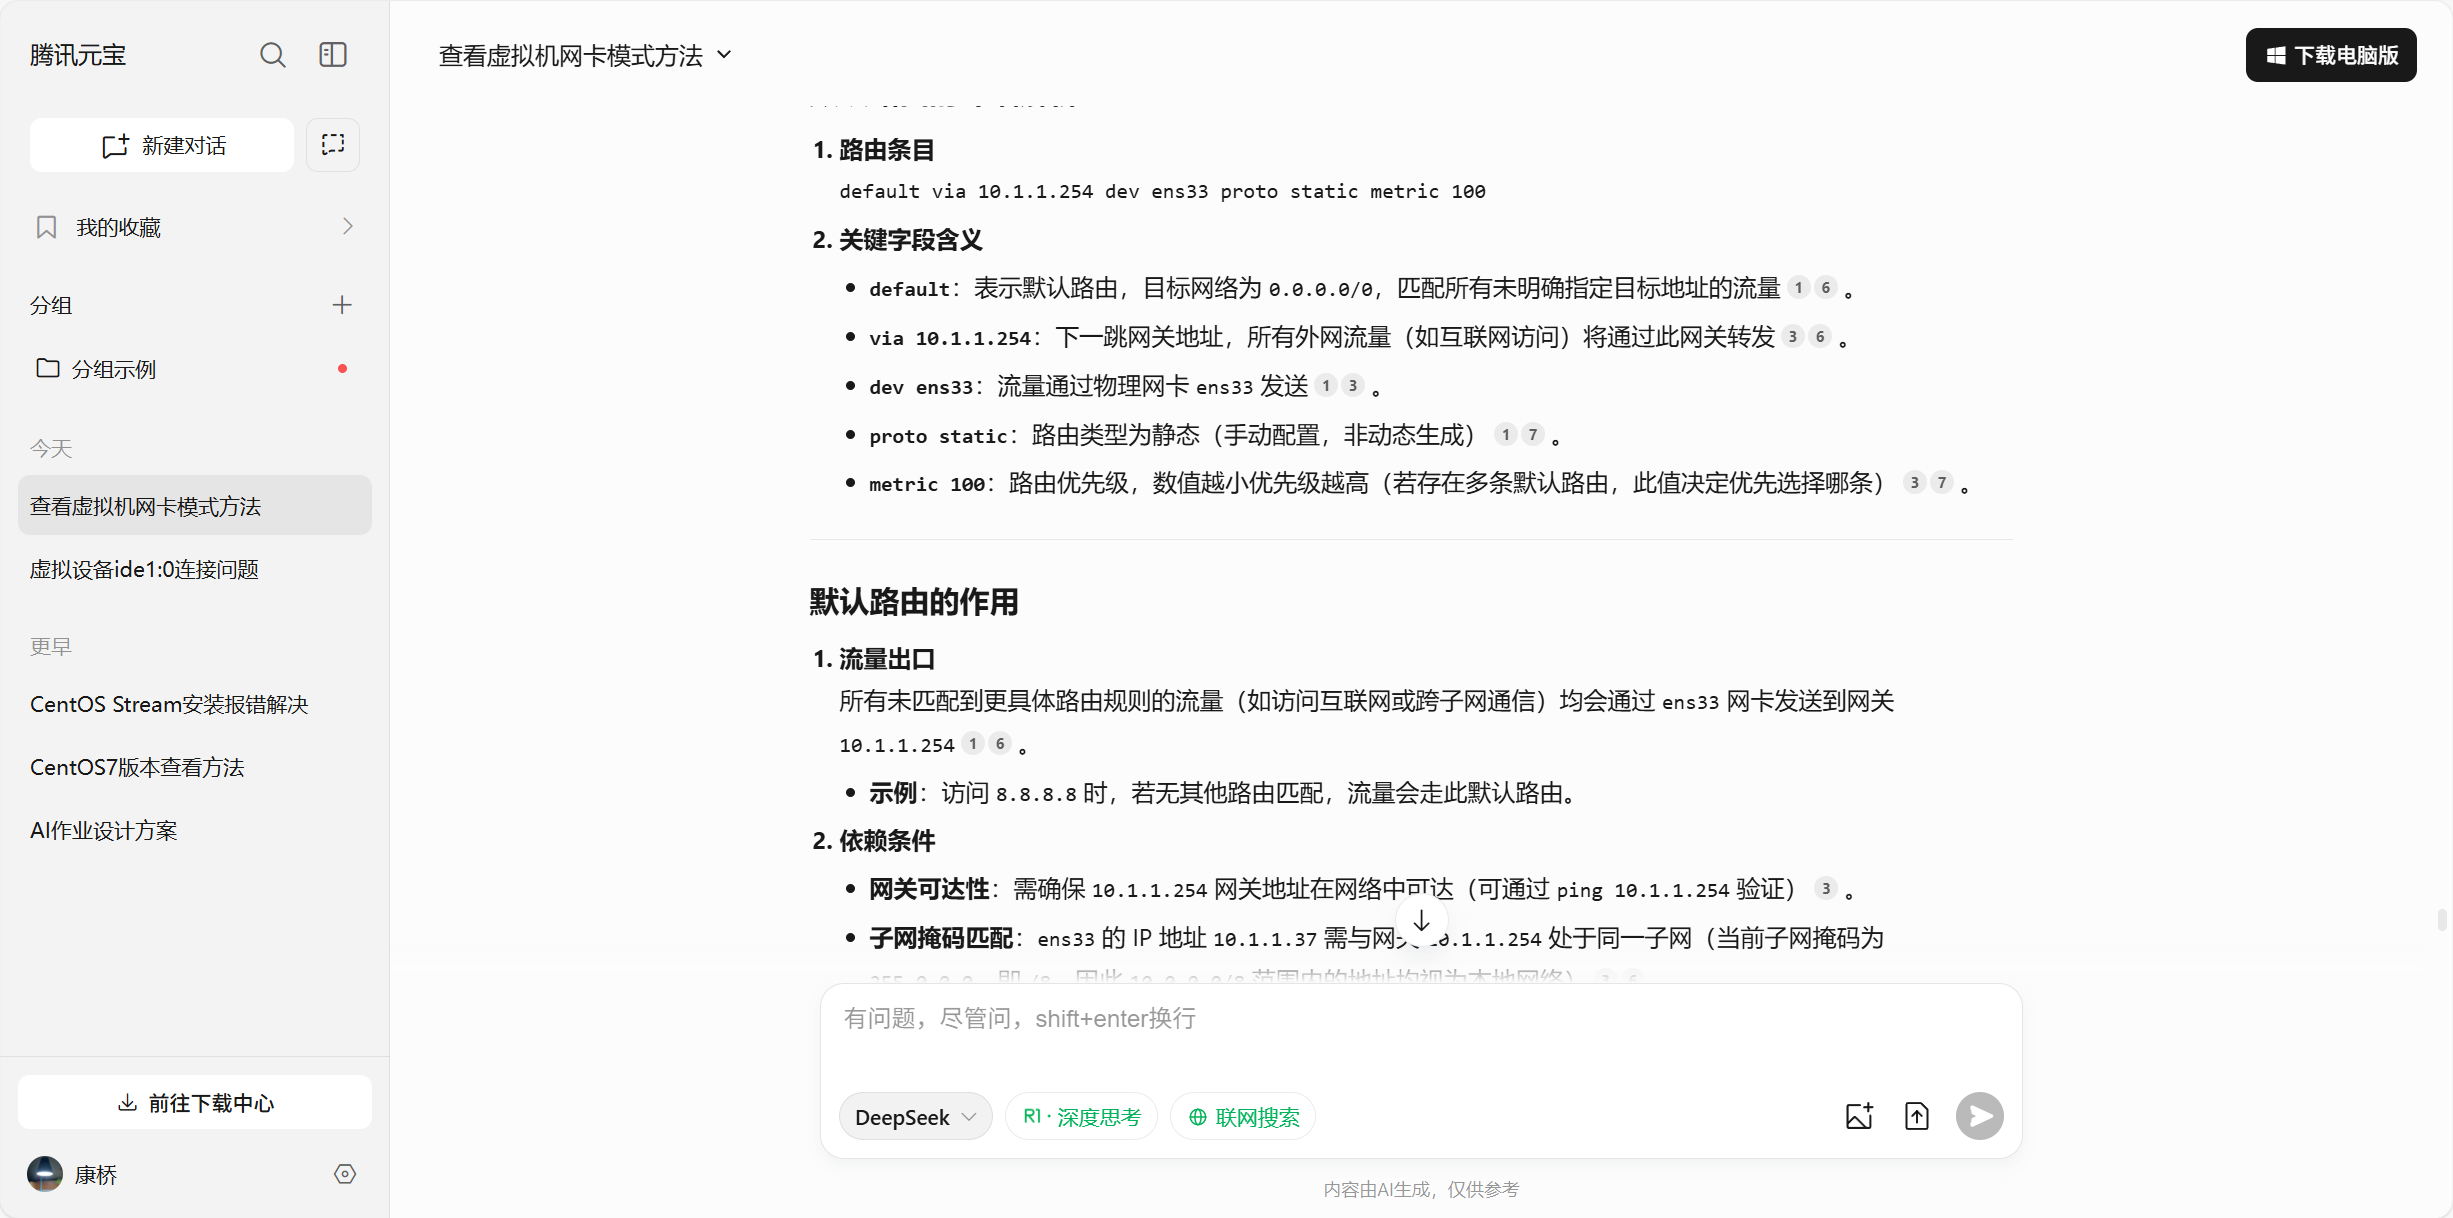Click the dashed-square icon beside 新建对话
The width and height of the screenshot is (2453, 1218).
[333, 145]
